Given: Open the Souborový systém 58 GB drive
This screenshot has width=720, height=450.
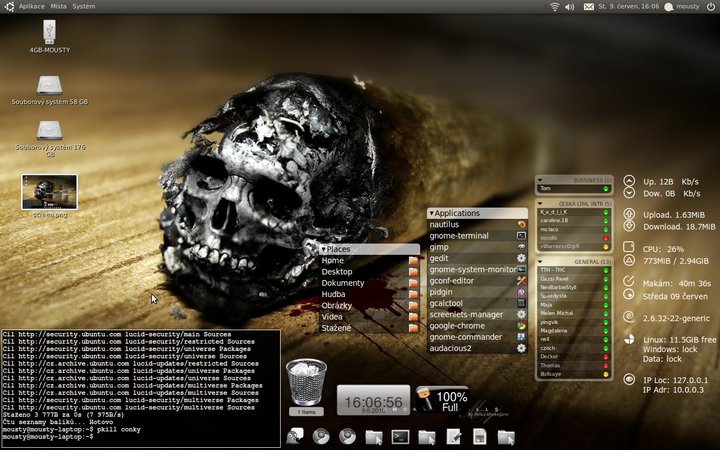Looking at the screenshot, I should click(49, 86).
